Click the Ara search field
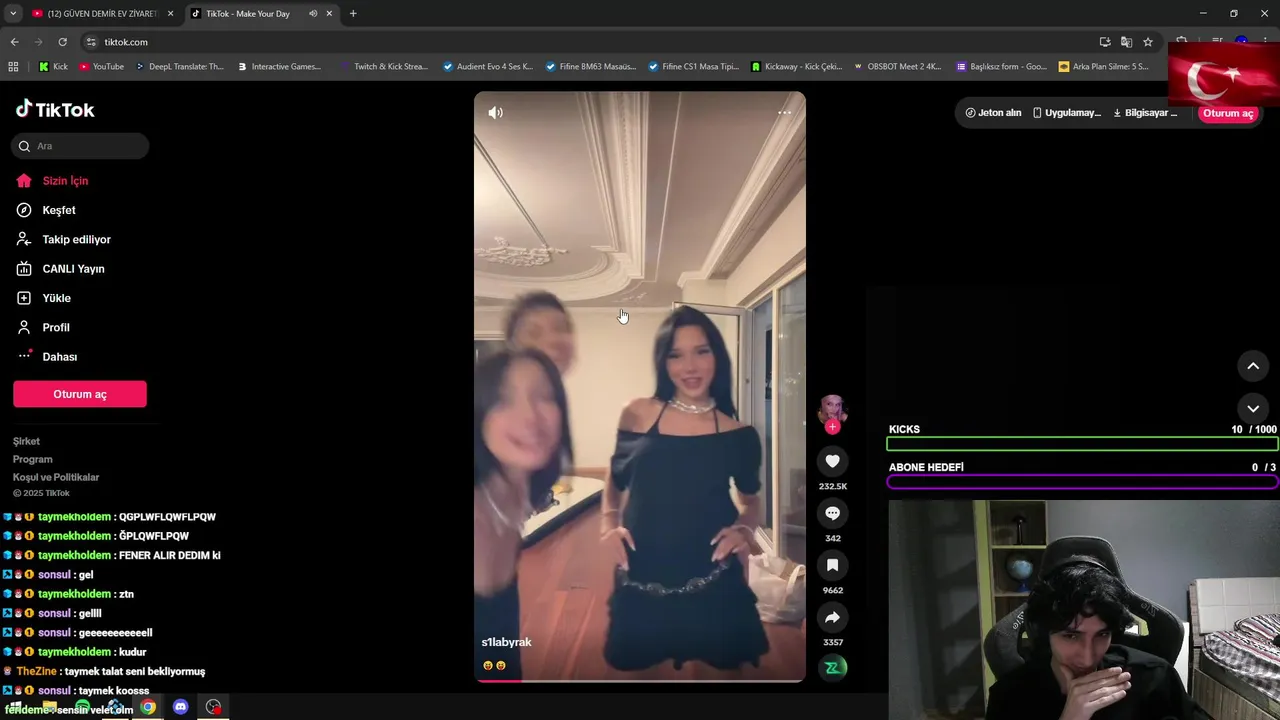The width and height of the screenshot is (1280, 720). [x=80, y=146]
